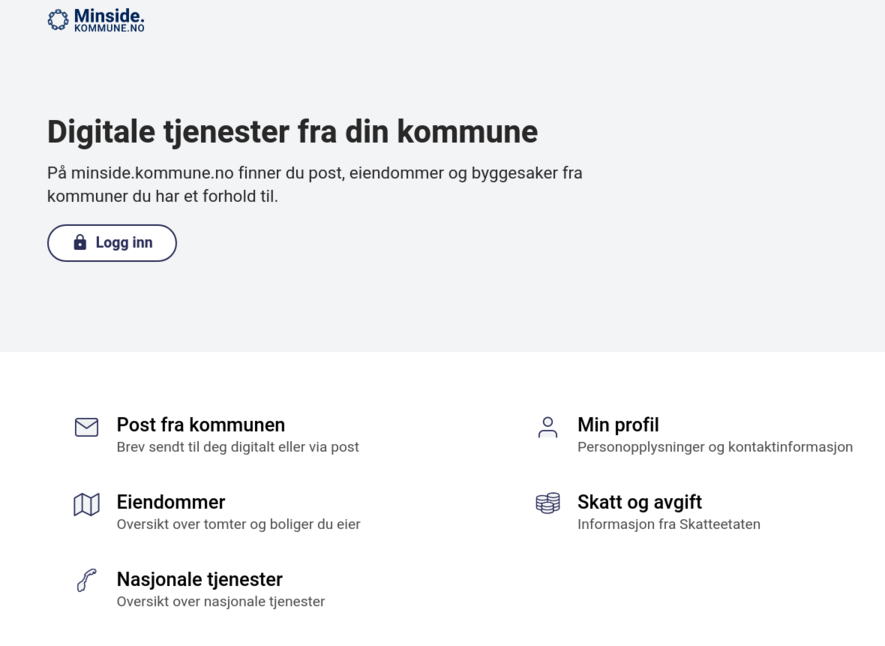885x646 pixels.
Task: Select 'Oversikt over tomter og boliger' description
Action: click(238, 524)
